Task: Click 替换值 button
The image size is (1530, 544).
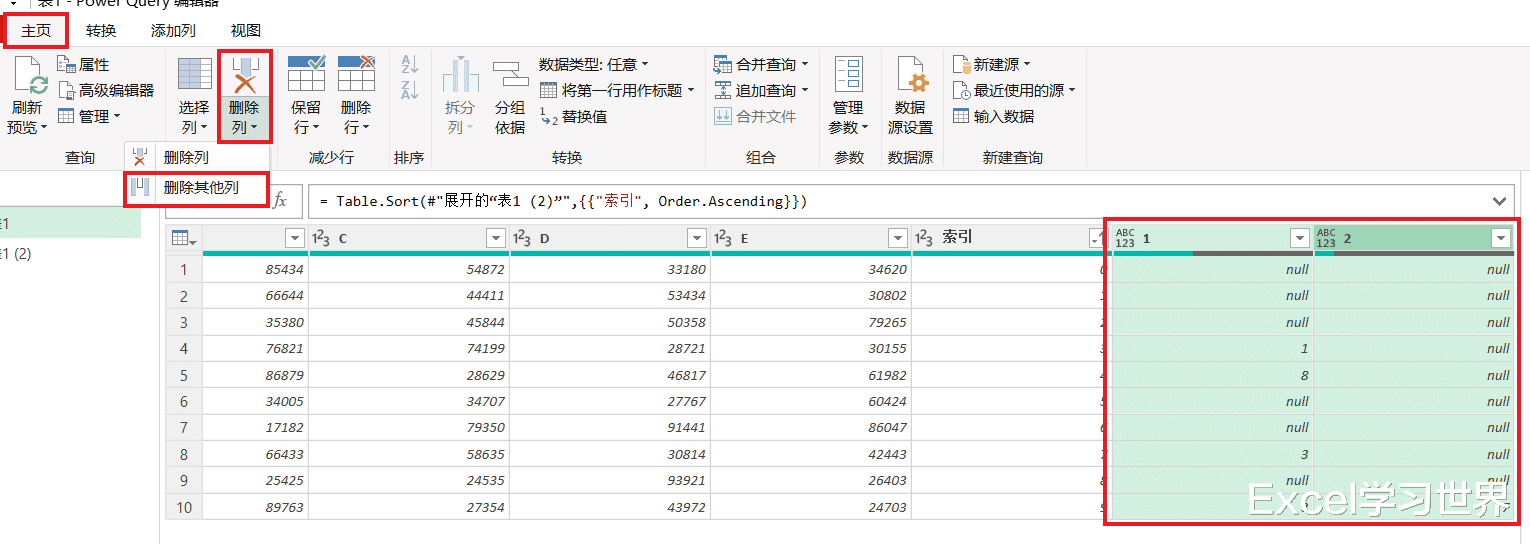Action: coord(573,117)
